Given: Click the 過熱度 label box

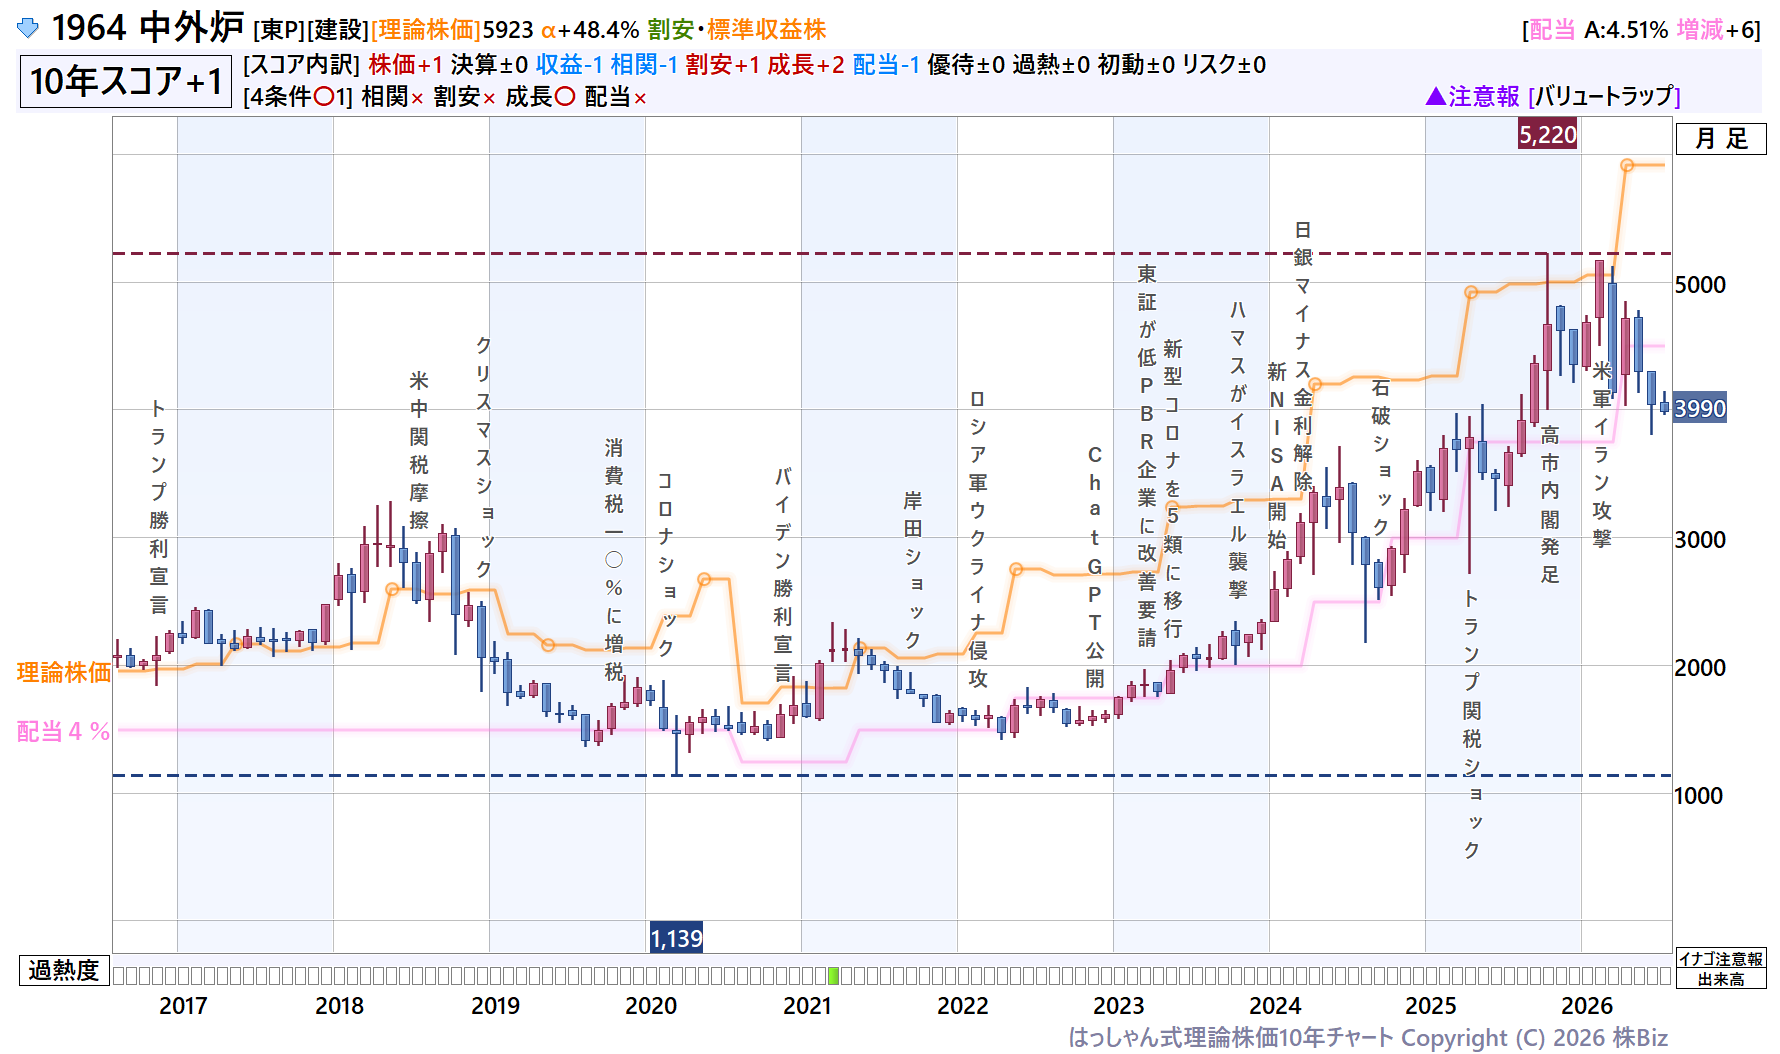Looking at the screenshot, I should (63, 970).
